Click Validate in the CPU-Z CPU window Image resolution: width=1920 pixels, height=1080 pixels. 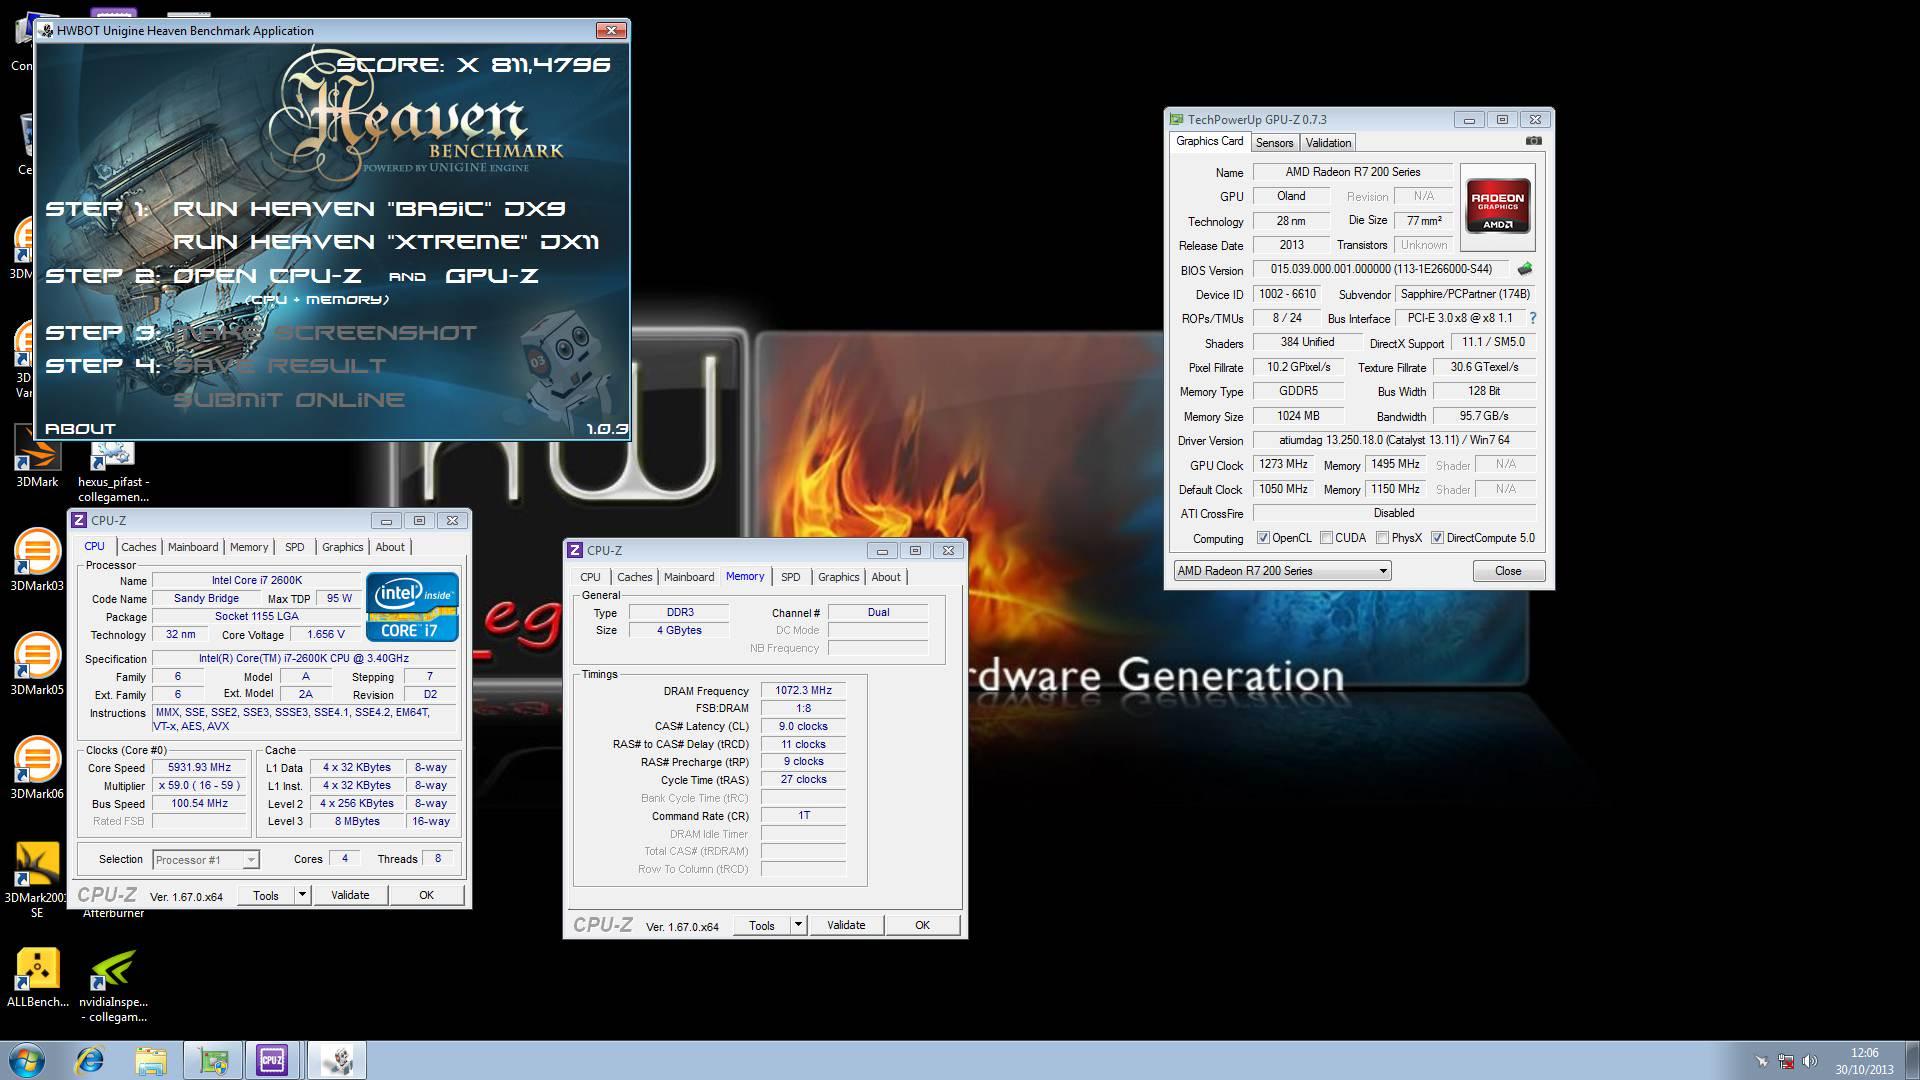[350, 895]
